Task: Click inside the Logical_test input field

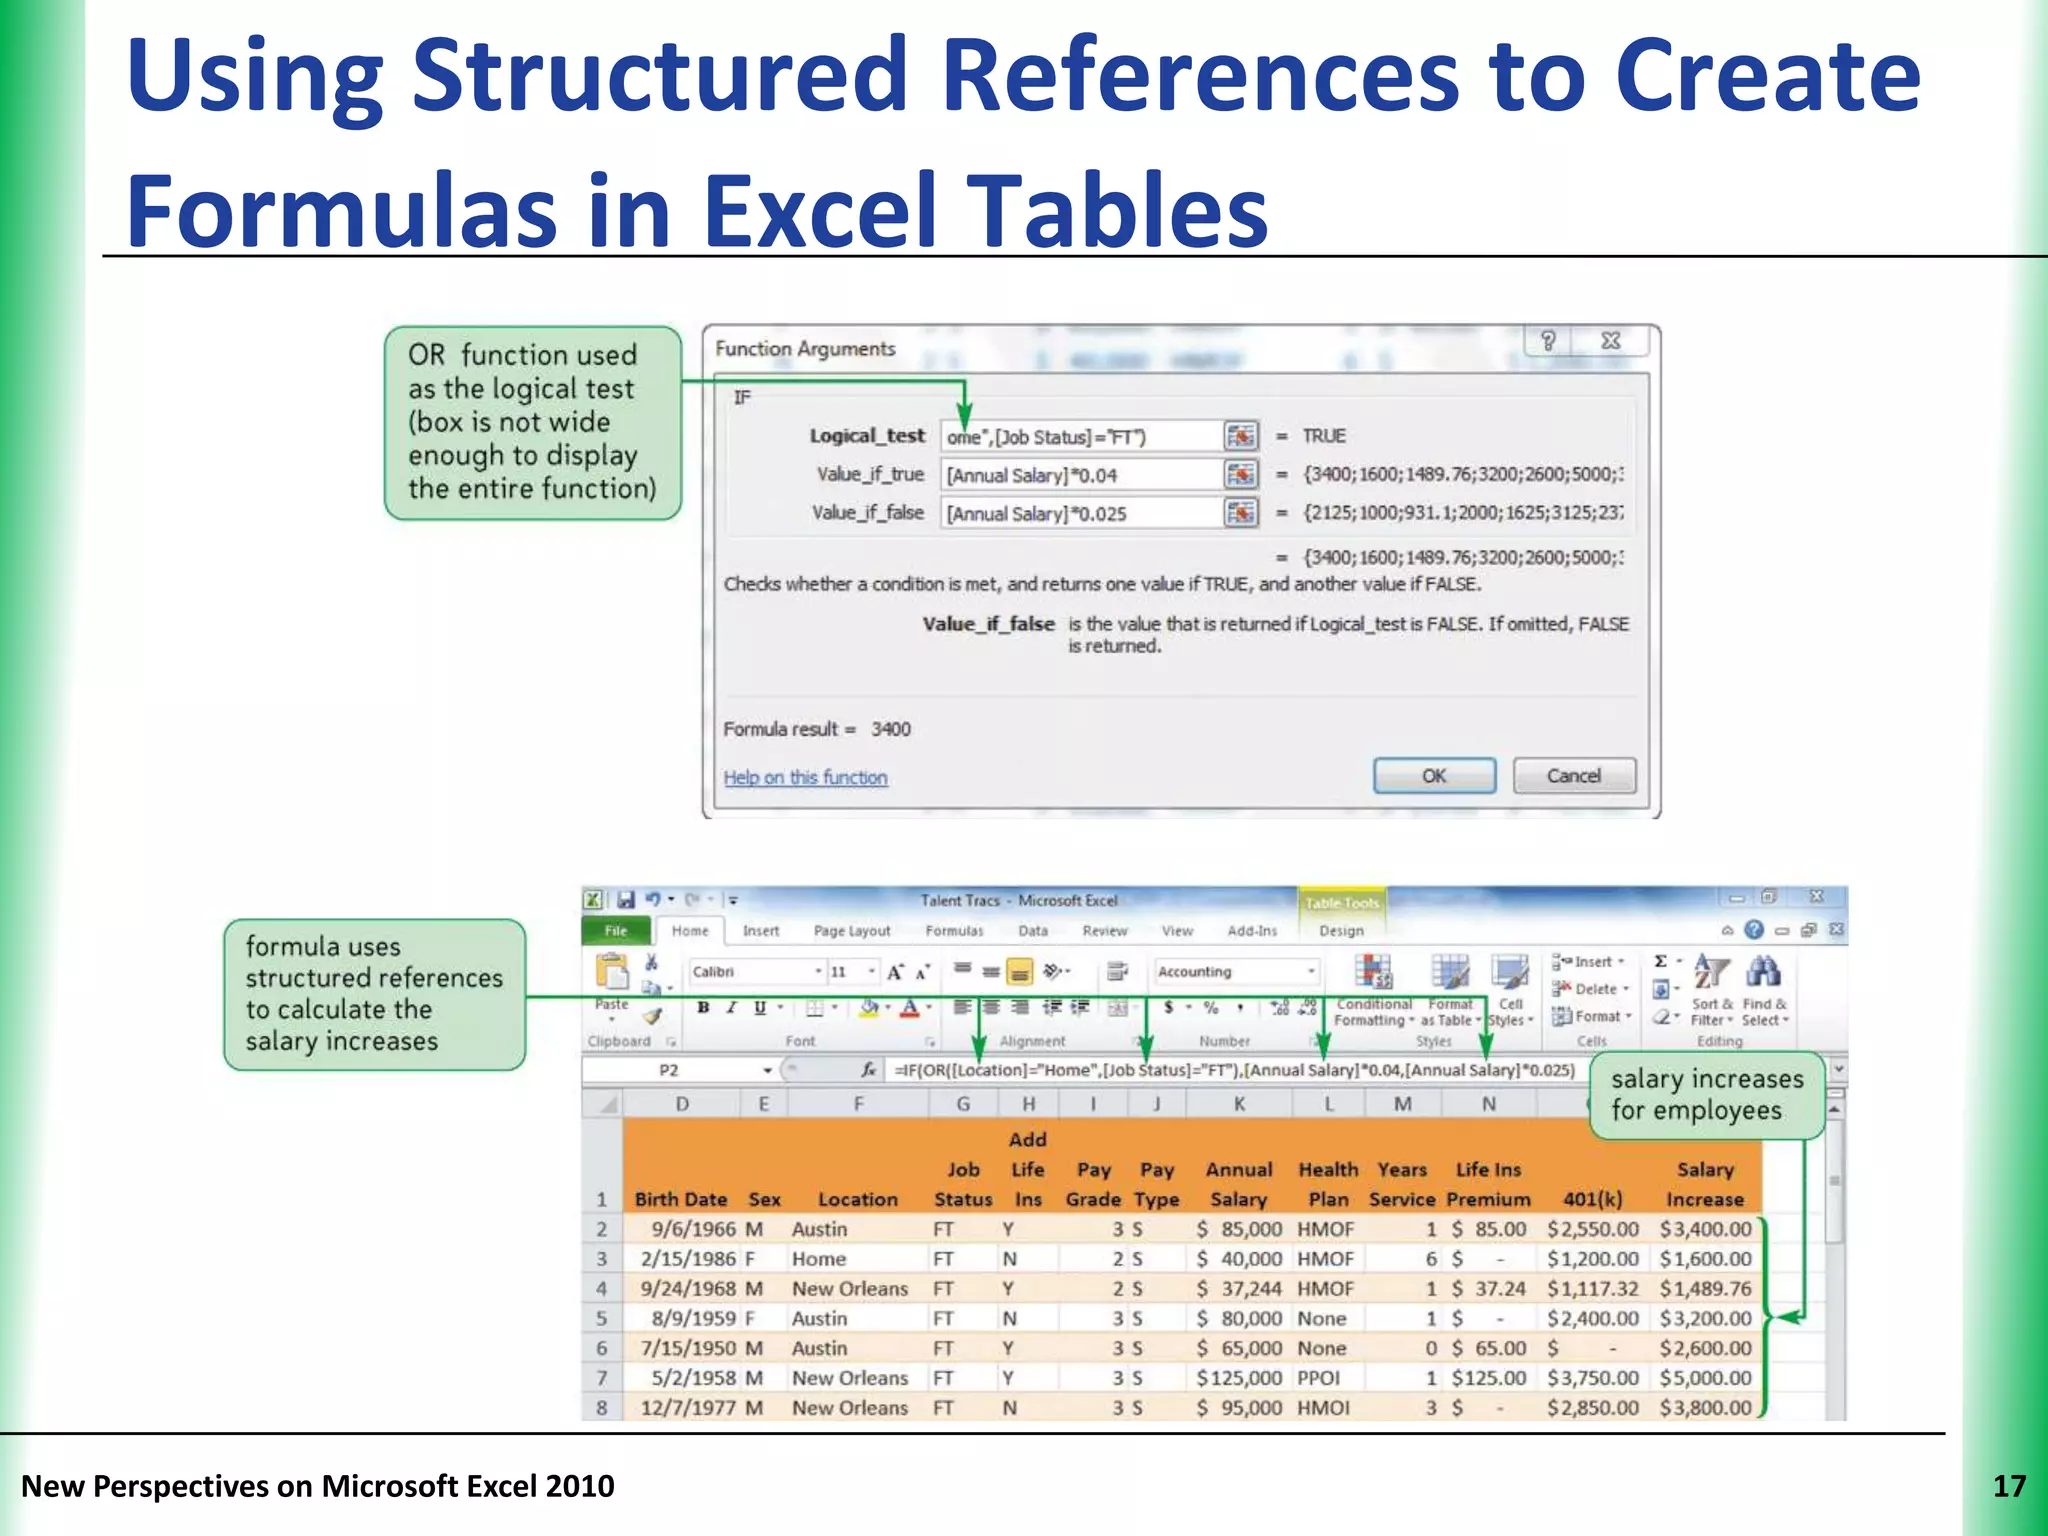Action: [1081, 436]
